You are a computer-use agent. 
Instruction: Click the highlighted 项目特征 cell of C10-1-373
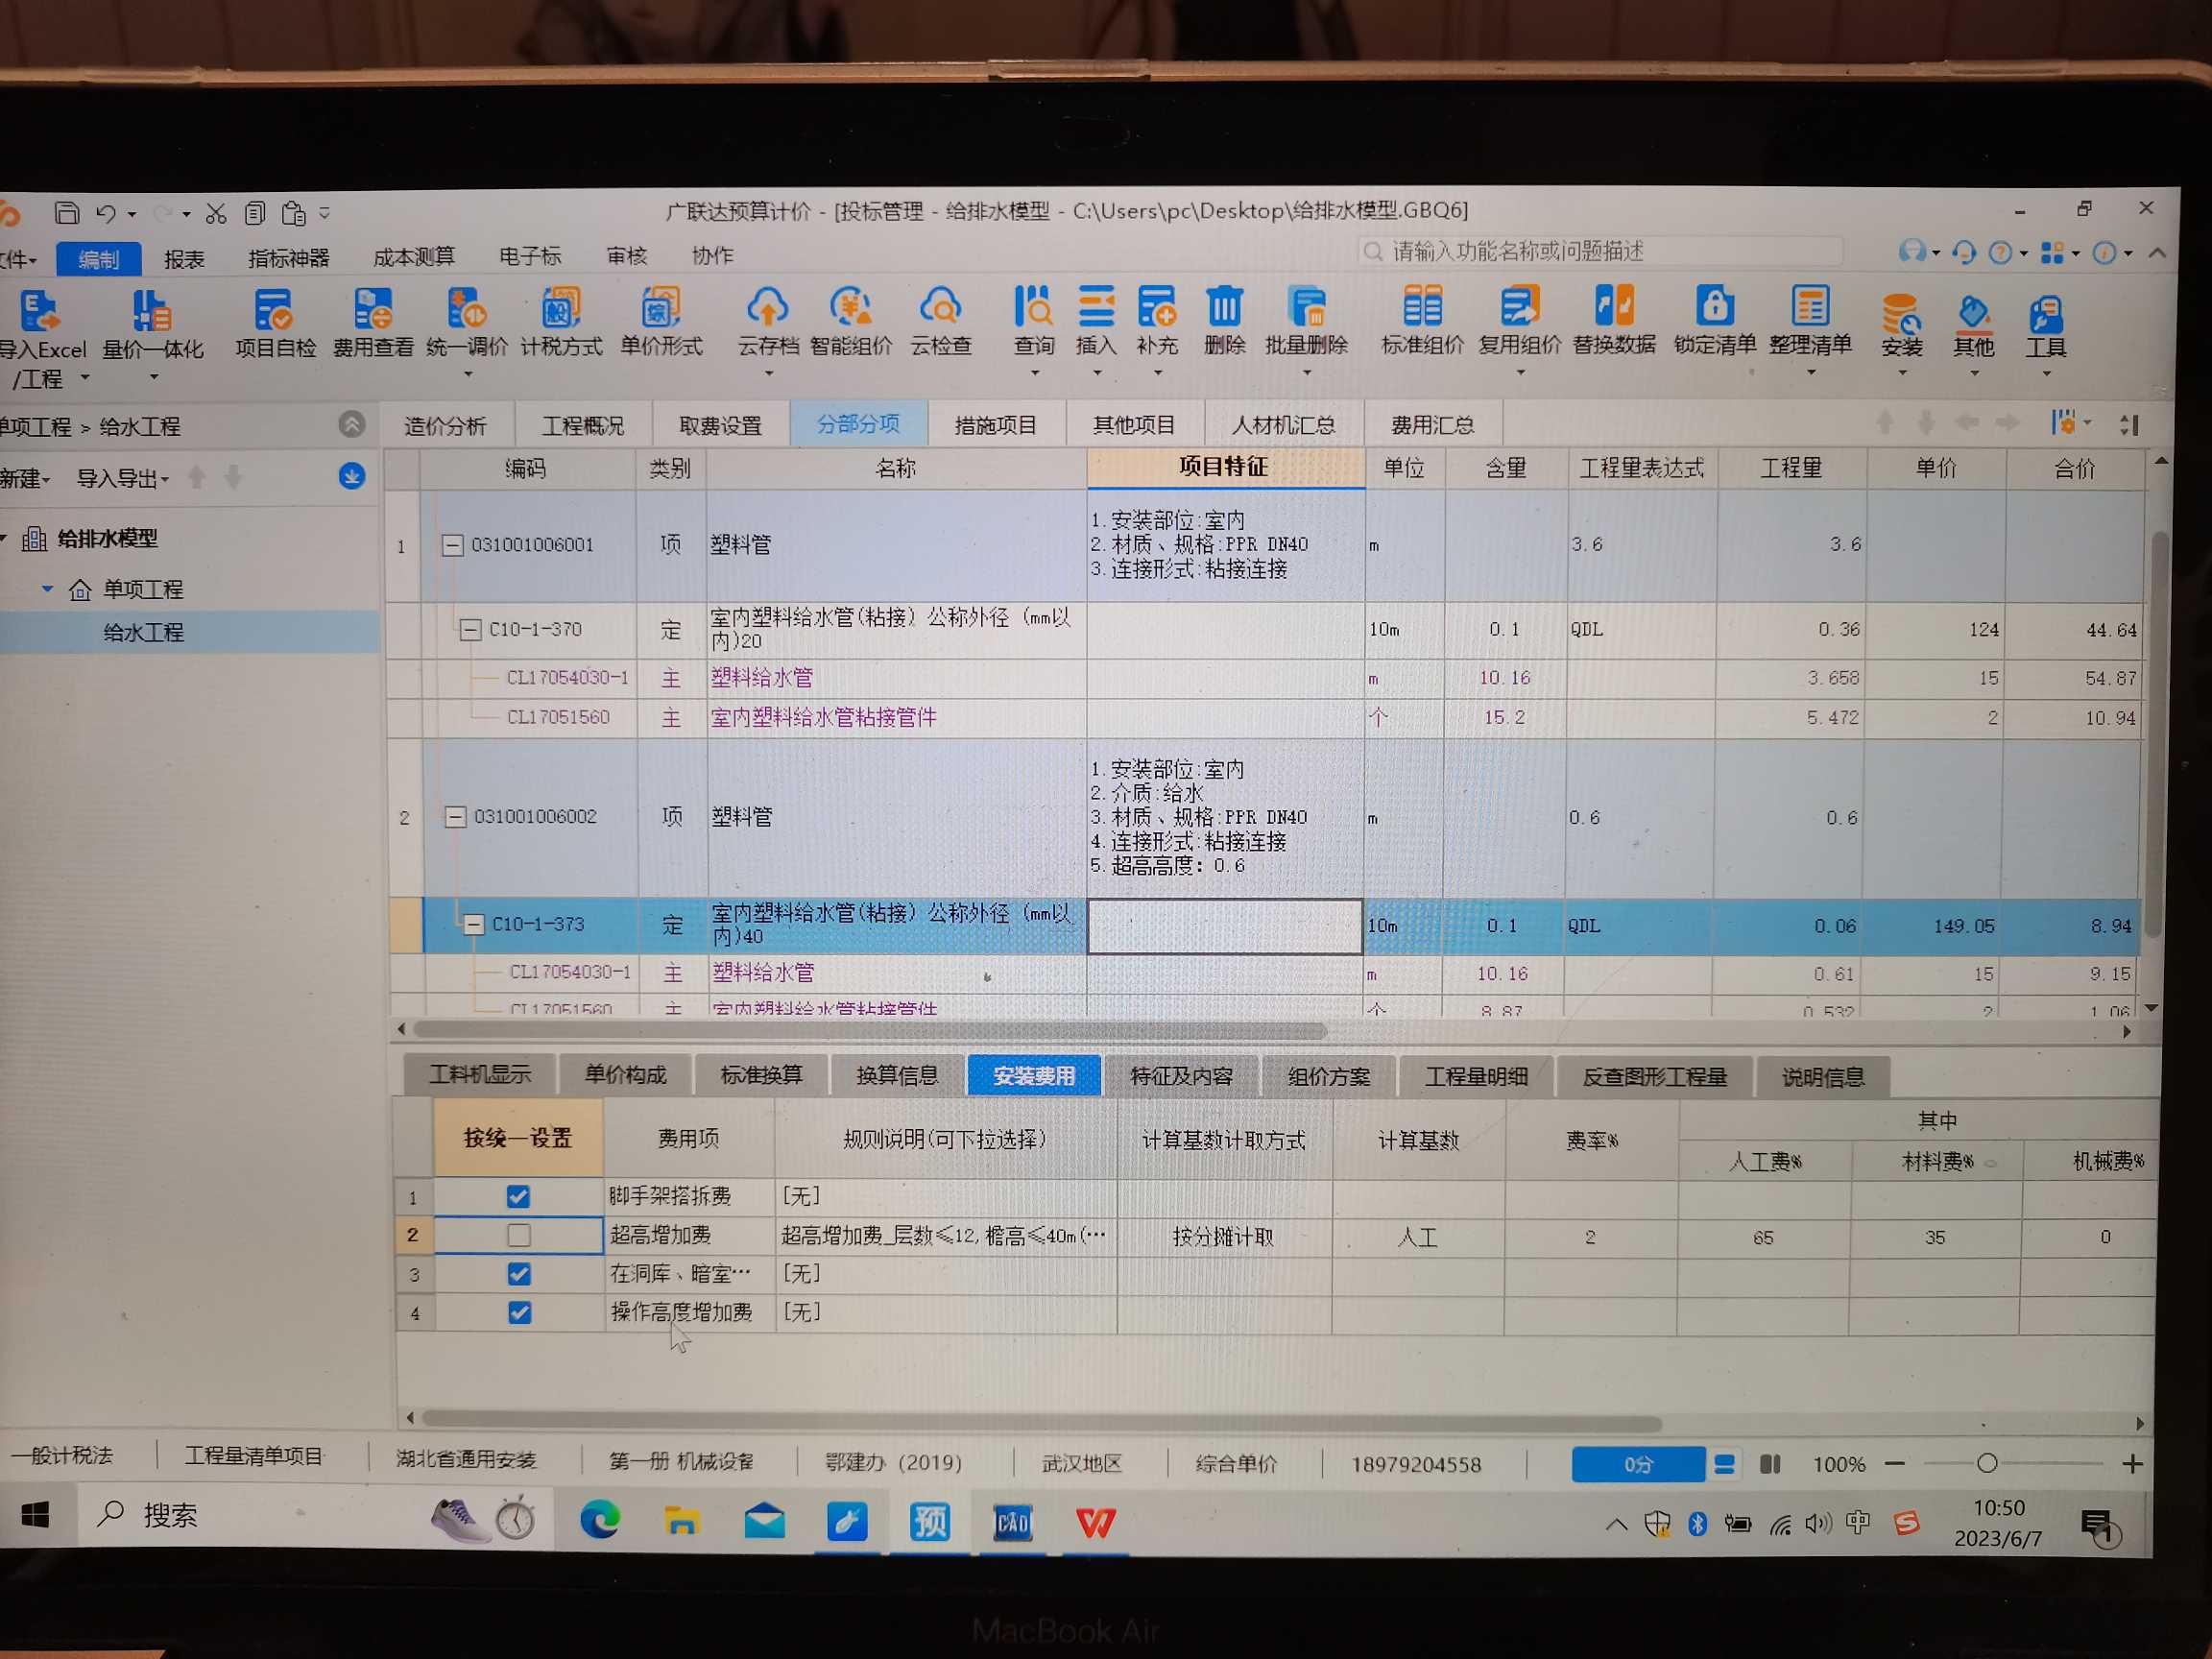(1225, 926)
